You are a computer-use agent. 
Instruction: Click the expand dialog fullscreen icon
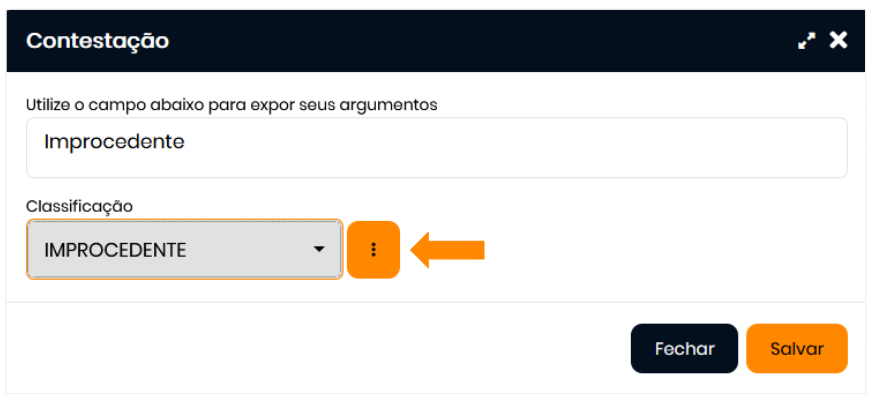[806, 41]
